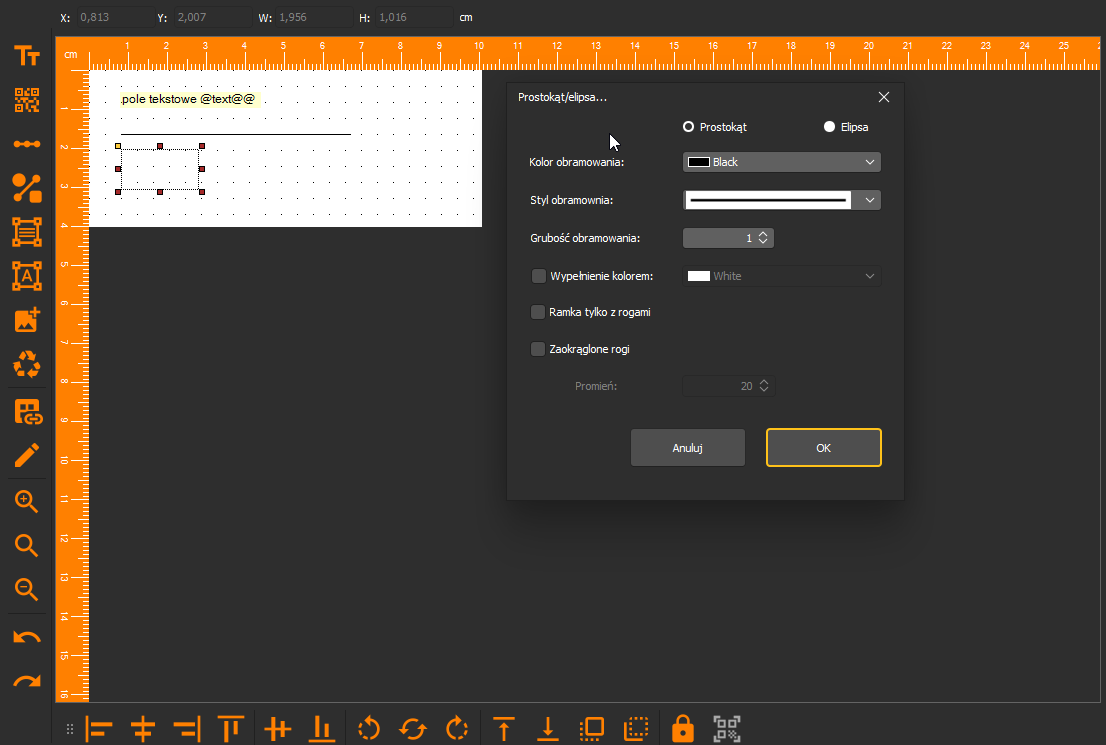
Task: Select the Text tool in the sidebar
Action: 27,56
